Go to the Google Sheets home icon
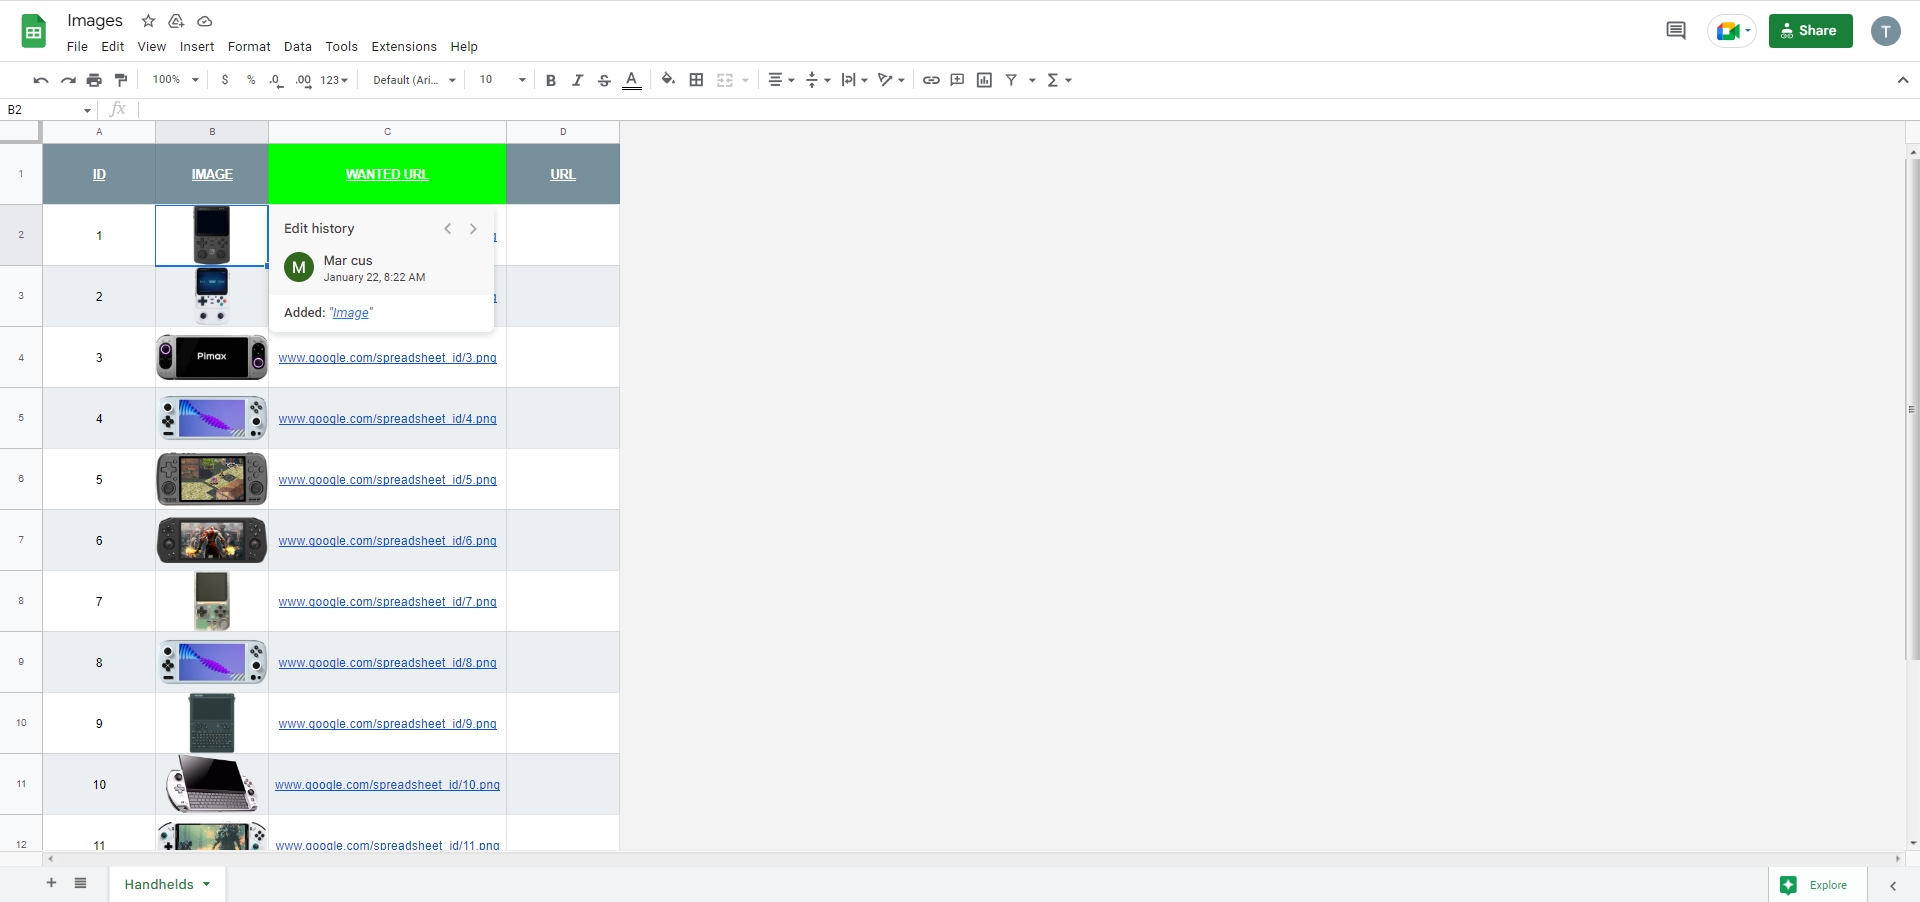Image resolution: width=1920 pixels, height=902 pixels. [x=34, y=31]
